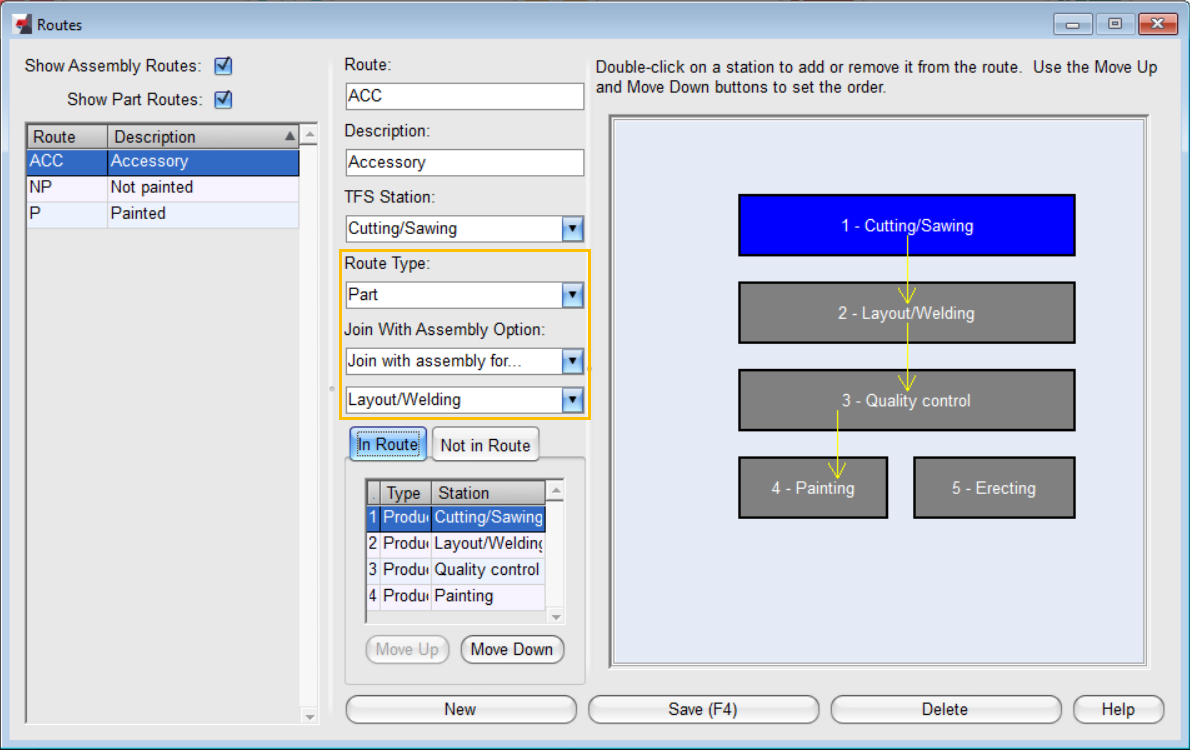Open the Route Type dropdown

coord(572,294)
